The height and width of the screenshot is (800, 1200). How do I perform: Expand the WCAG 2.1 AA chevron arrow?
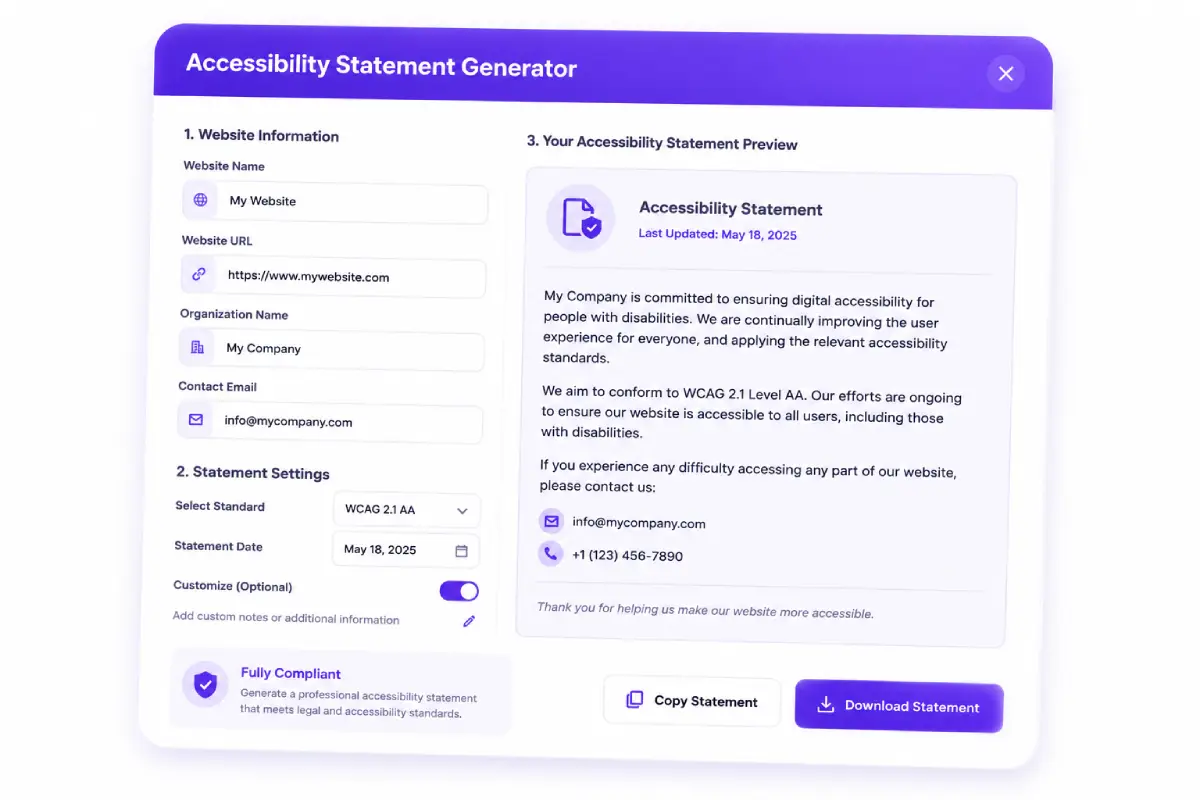(462, 511)
